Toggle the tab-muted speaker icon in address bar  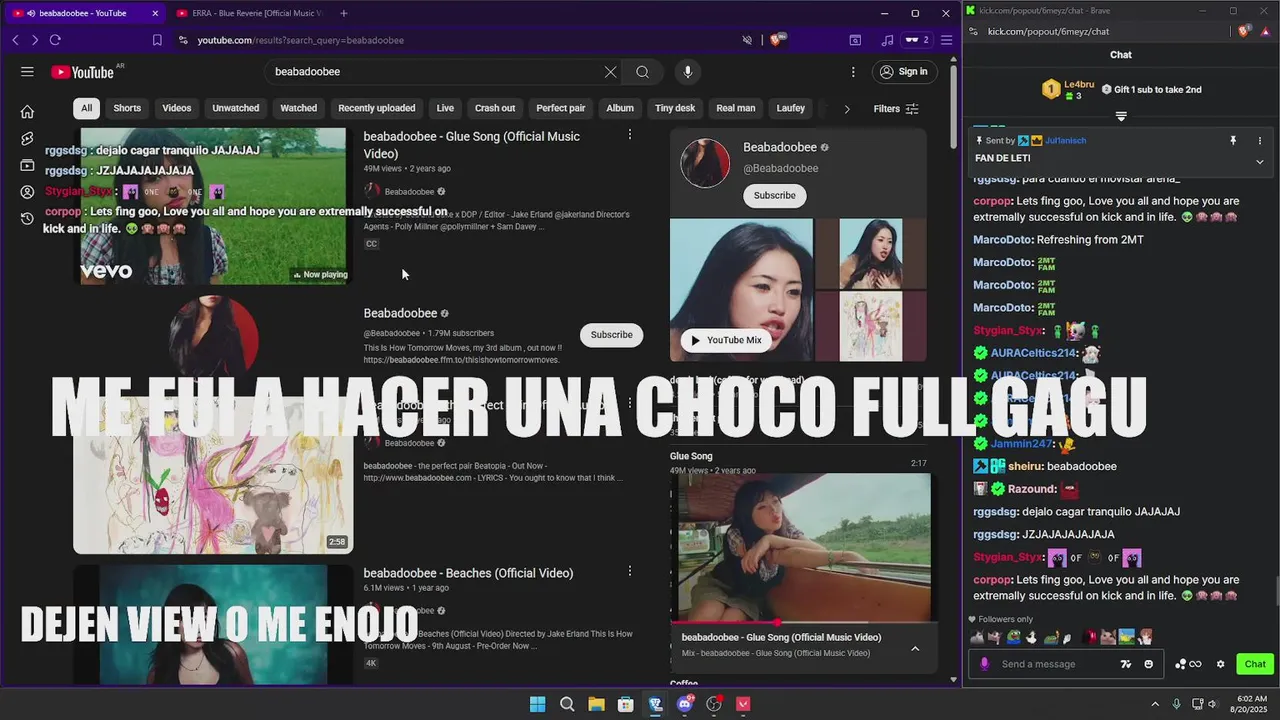(747, 40)
